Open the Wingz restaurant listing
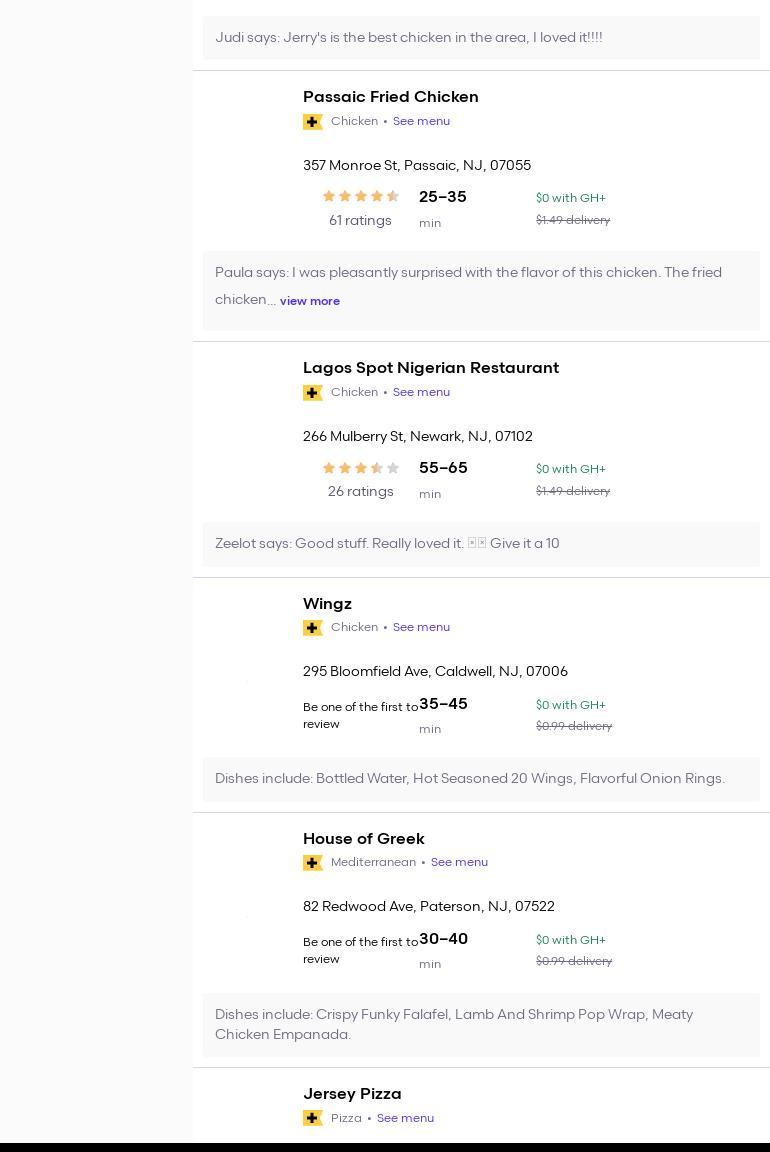This screenshot has width=770, height=1152. point(327,604)
